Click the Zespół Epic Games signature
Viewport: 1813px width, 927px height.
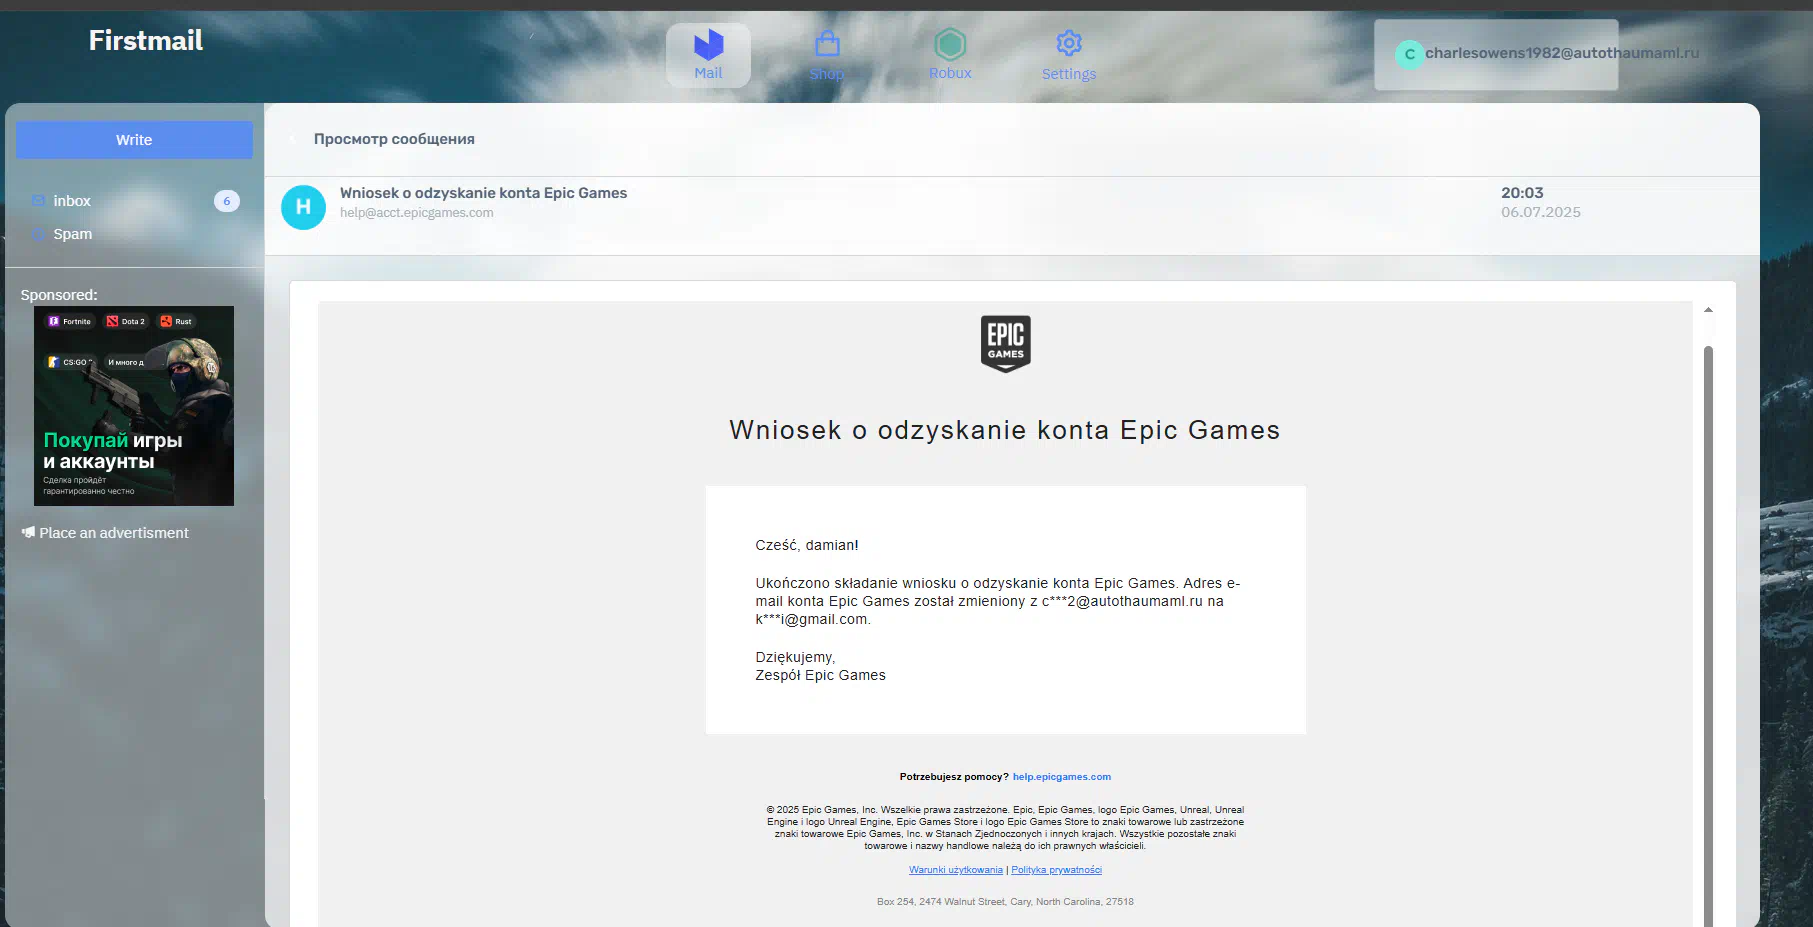[820, 675]
